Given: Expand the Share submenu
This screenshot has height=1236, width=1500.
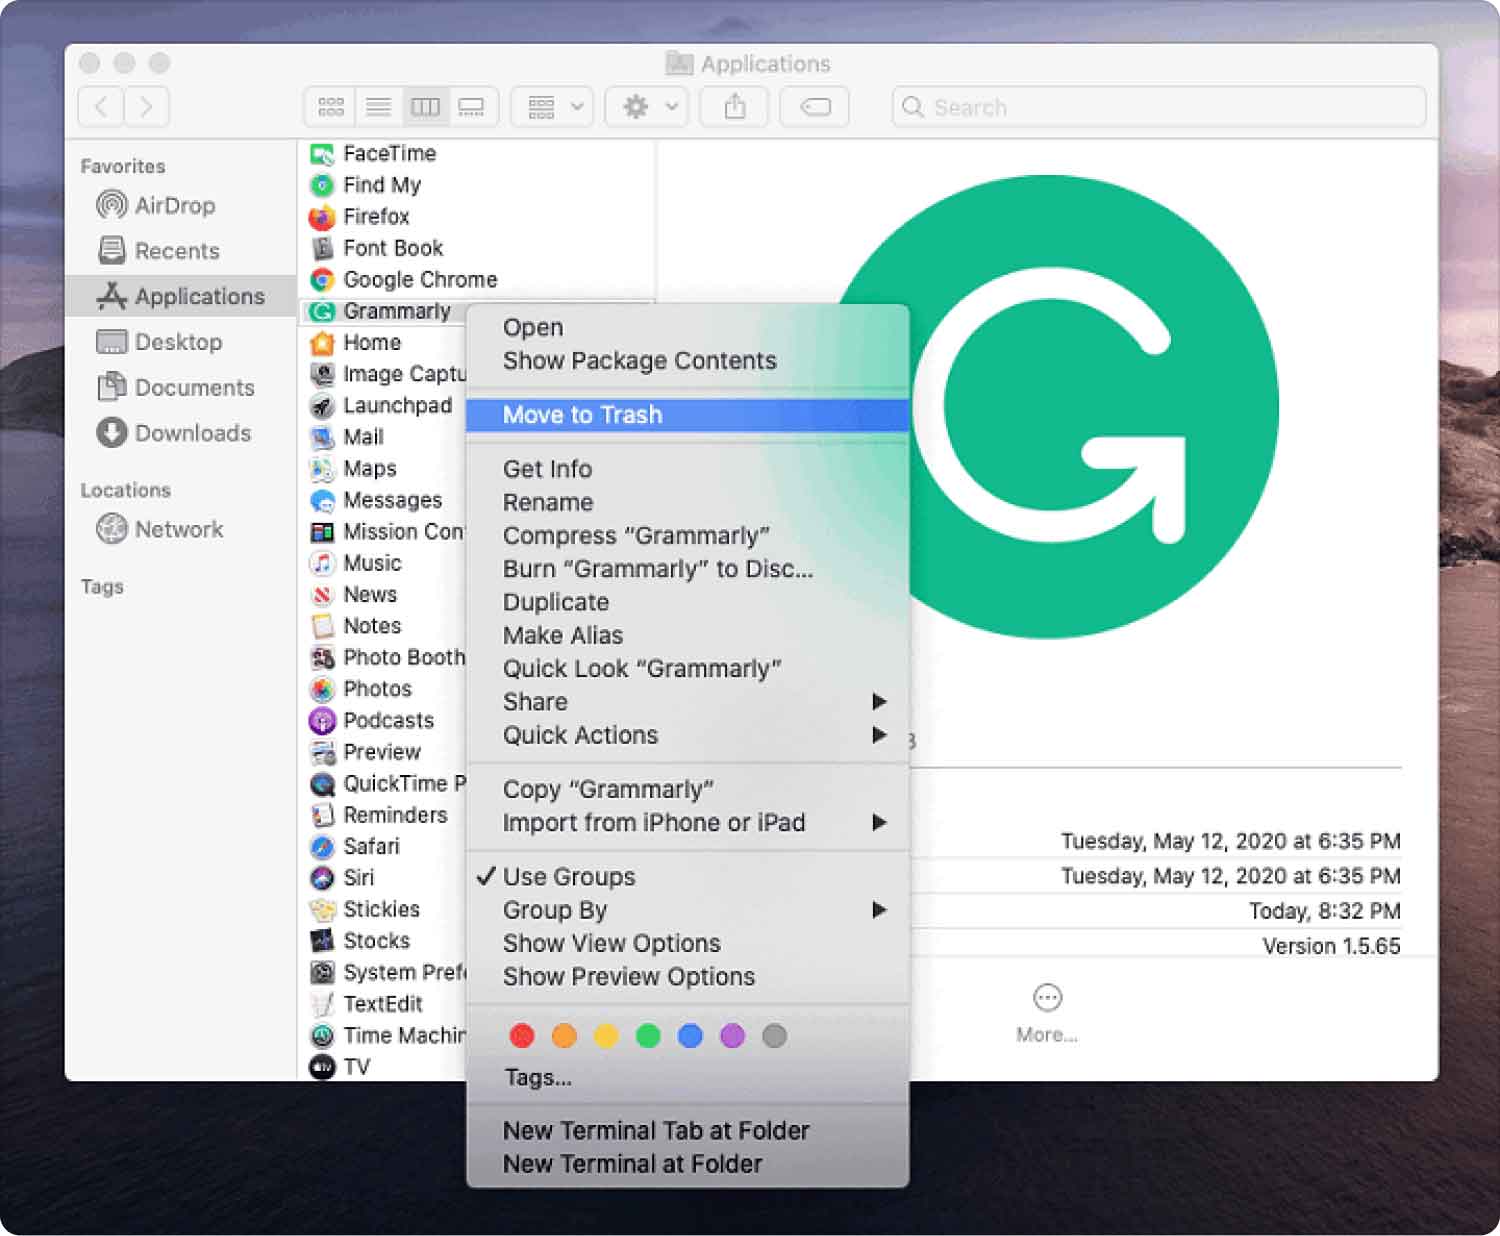Looking at the screenshot, I should point(687,702).
